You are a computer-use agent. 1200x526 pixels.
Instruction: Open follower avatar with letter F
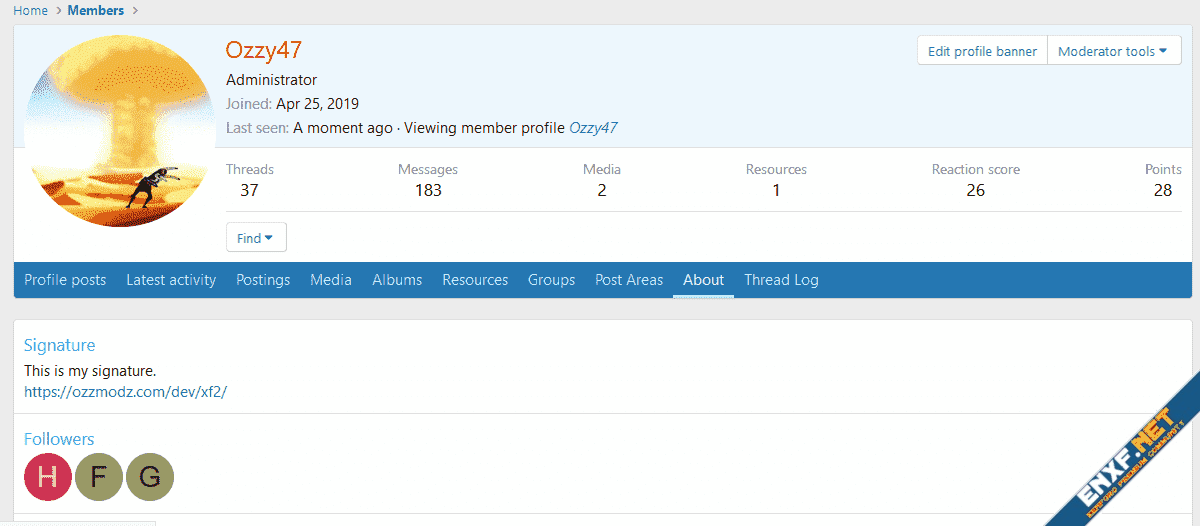(98, 477)
